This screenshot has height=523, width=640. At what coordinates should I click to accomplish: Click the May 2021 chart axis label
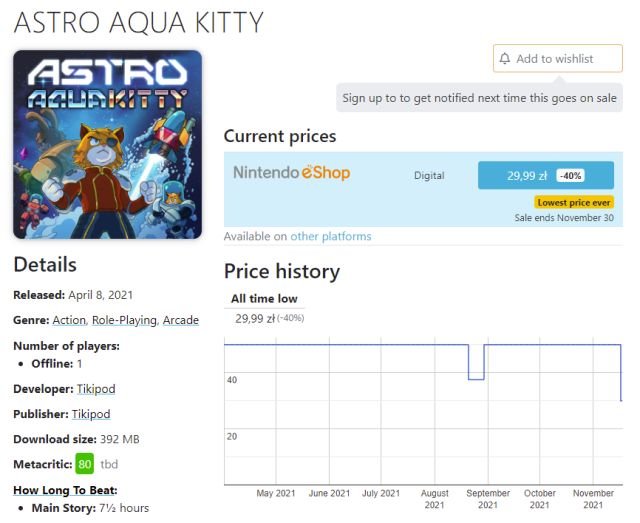276,493
